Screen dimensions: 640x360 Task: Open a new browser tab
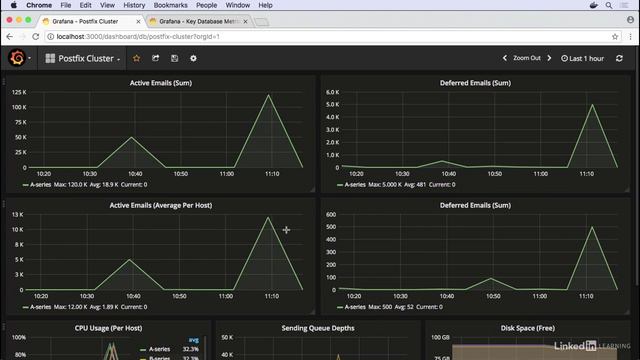pos(262,22)
